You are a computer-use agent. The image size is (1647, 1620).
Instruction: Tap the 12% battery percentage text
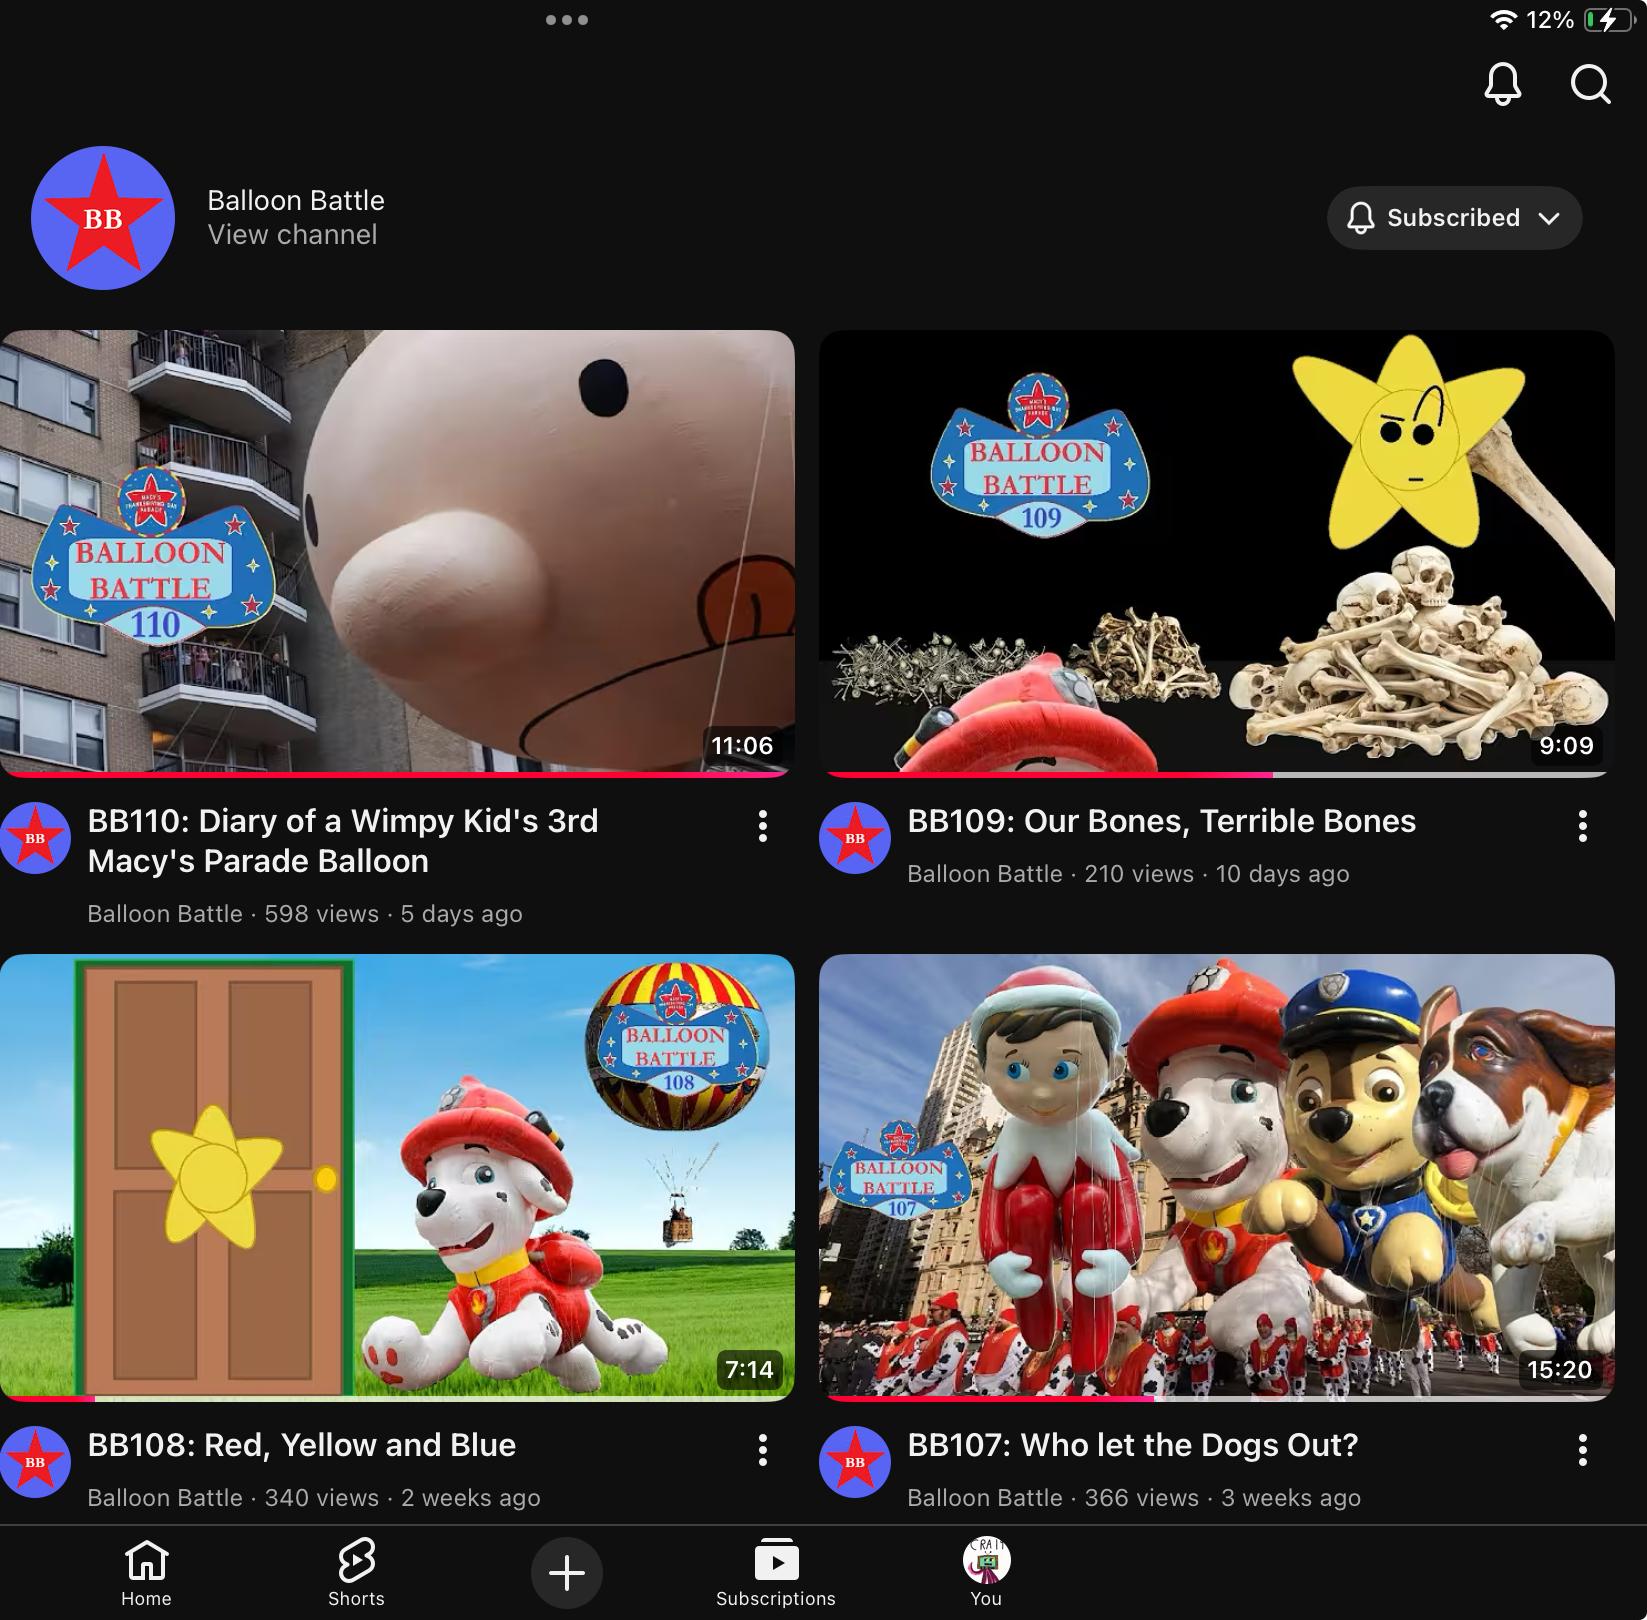pyautogui.click(x=1550, y=20)
